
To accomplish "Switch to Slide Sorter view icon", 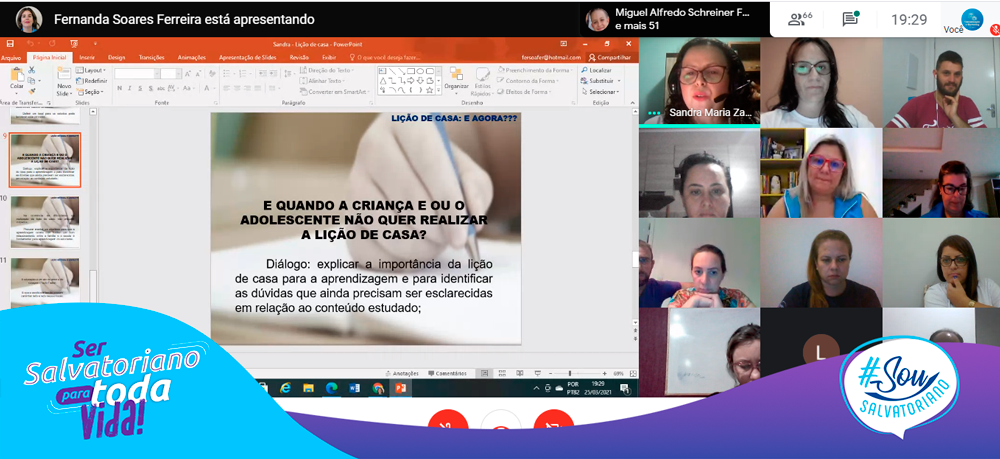I will click(502, 373).
